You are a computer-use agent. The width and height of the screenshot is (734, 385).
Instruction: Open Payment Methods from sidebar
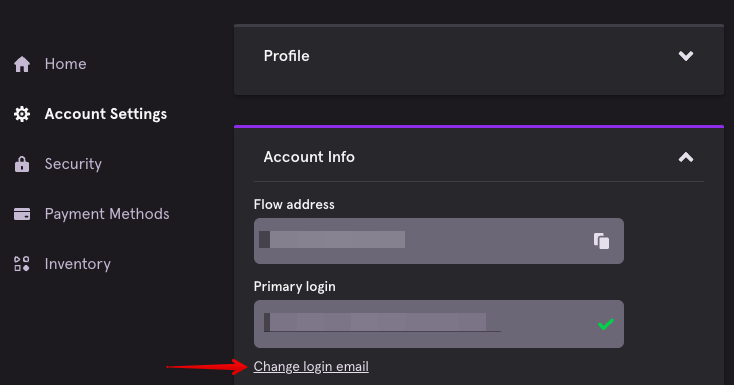coord(107,214)
